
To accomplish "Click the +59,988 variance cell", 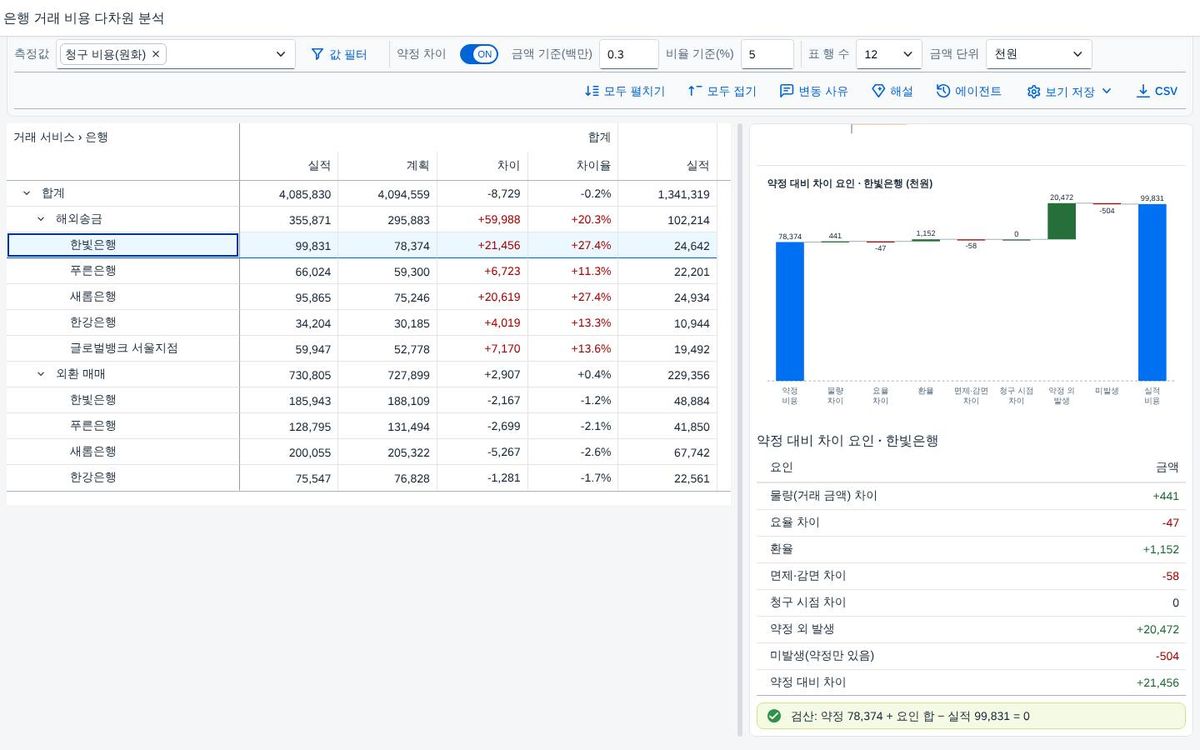I will tap(482, 219).
